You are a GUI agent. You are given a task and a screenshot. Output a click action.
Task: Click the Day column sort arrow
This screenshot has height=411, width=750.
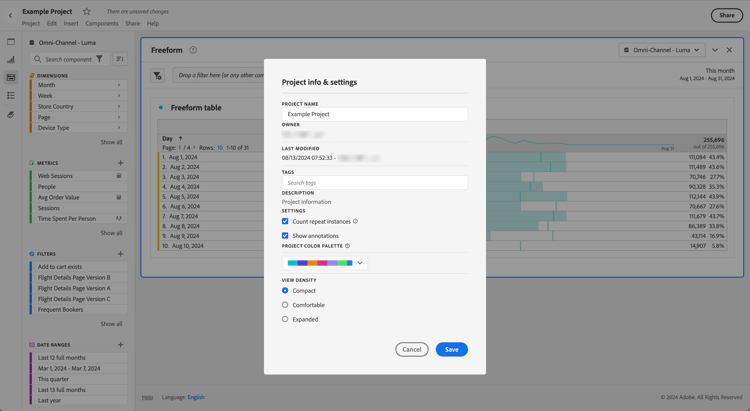click(x=180, y=138)
